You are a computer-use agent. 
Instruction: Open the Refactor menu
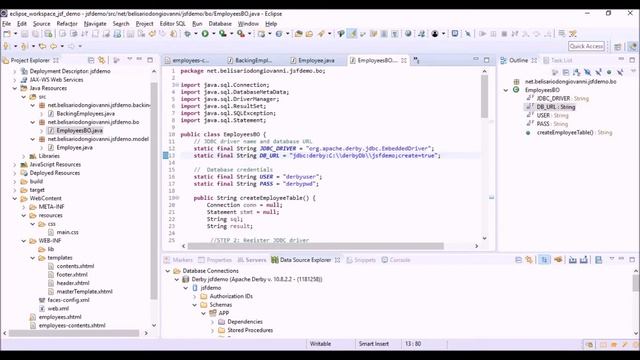[67, 24]
